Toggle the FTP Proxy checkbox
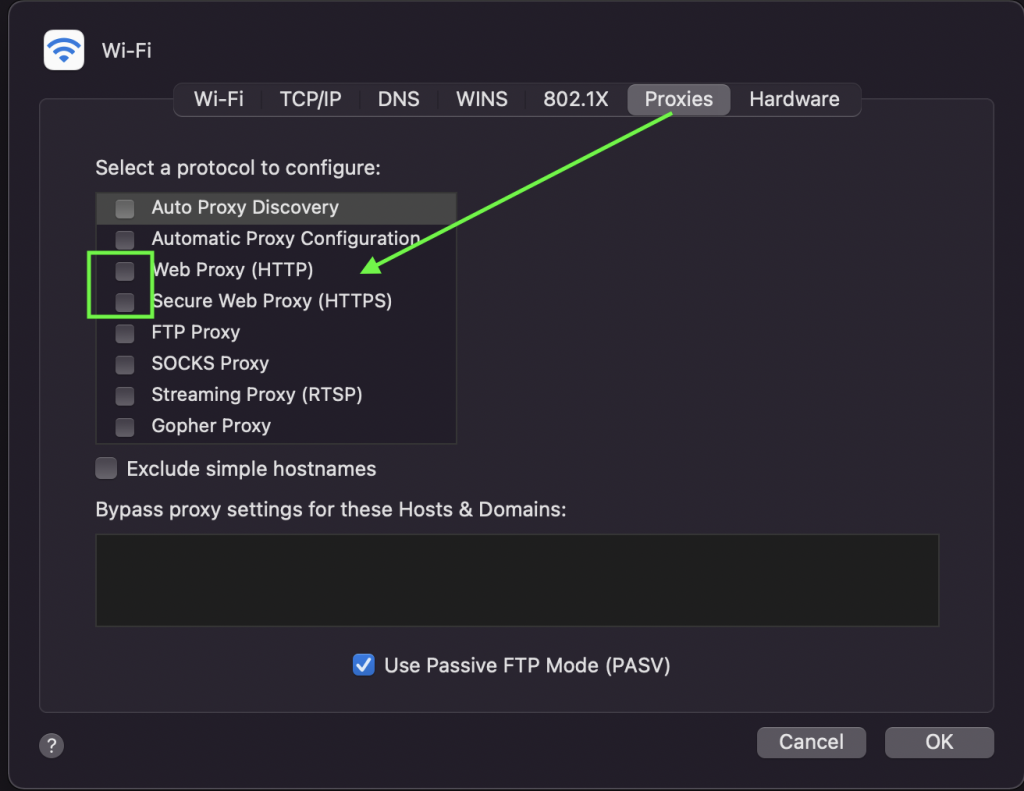Screen dimensions: 1024x791 (125, 333)
